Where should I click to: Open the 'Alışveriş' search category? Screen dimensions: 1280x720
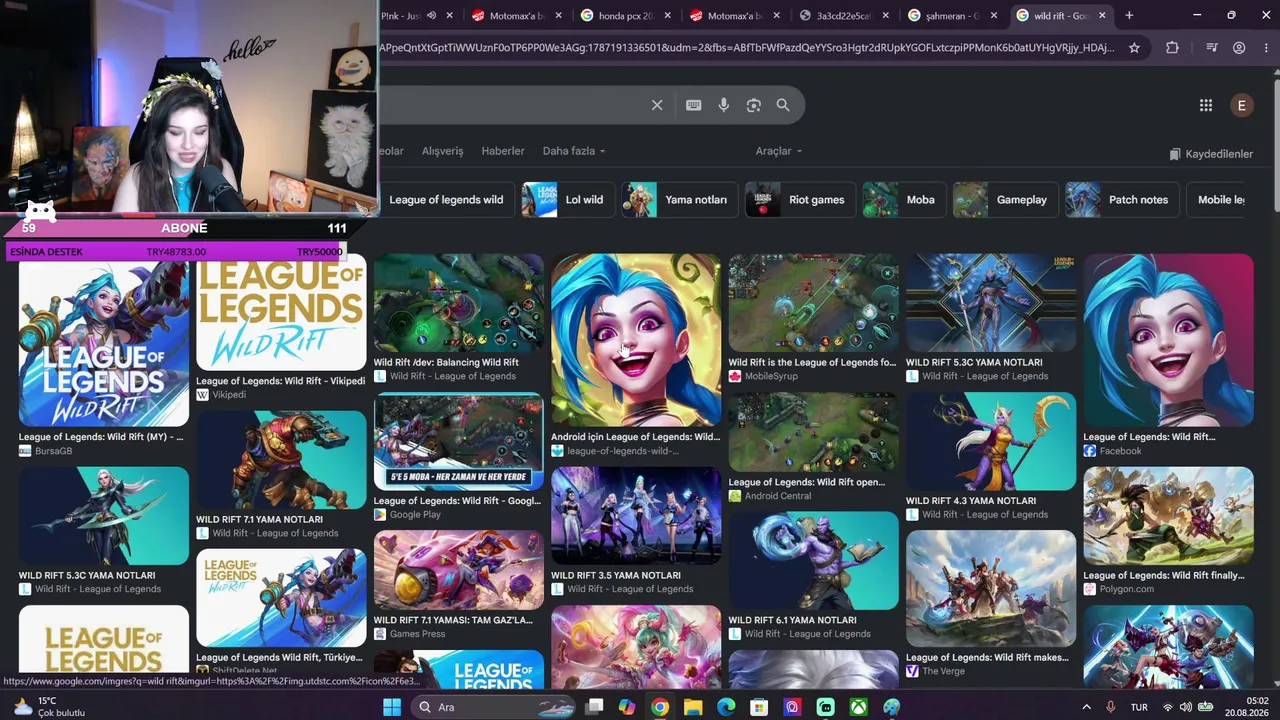coord(442,151)
